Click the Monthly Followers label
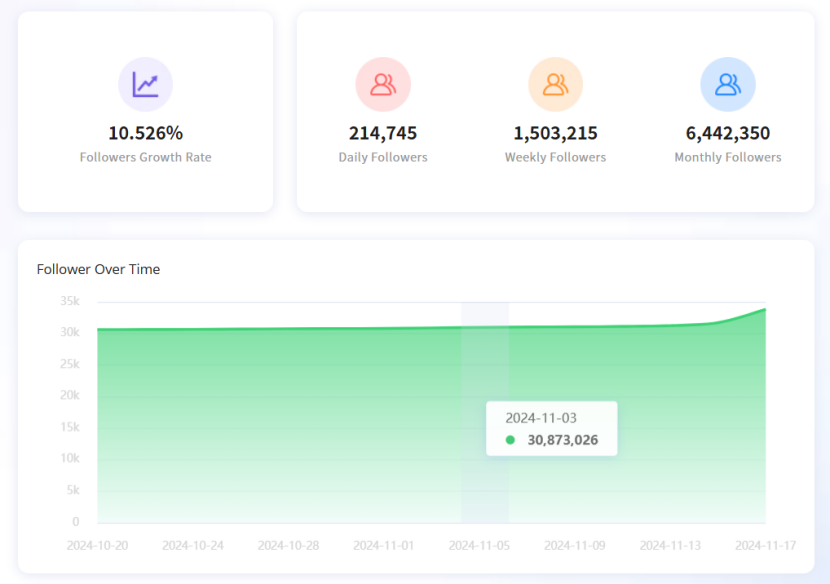 pyautogui.click(x=728, y=157)
